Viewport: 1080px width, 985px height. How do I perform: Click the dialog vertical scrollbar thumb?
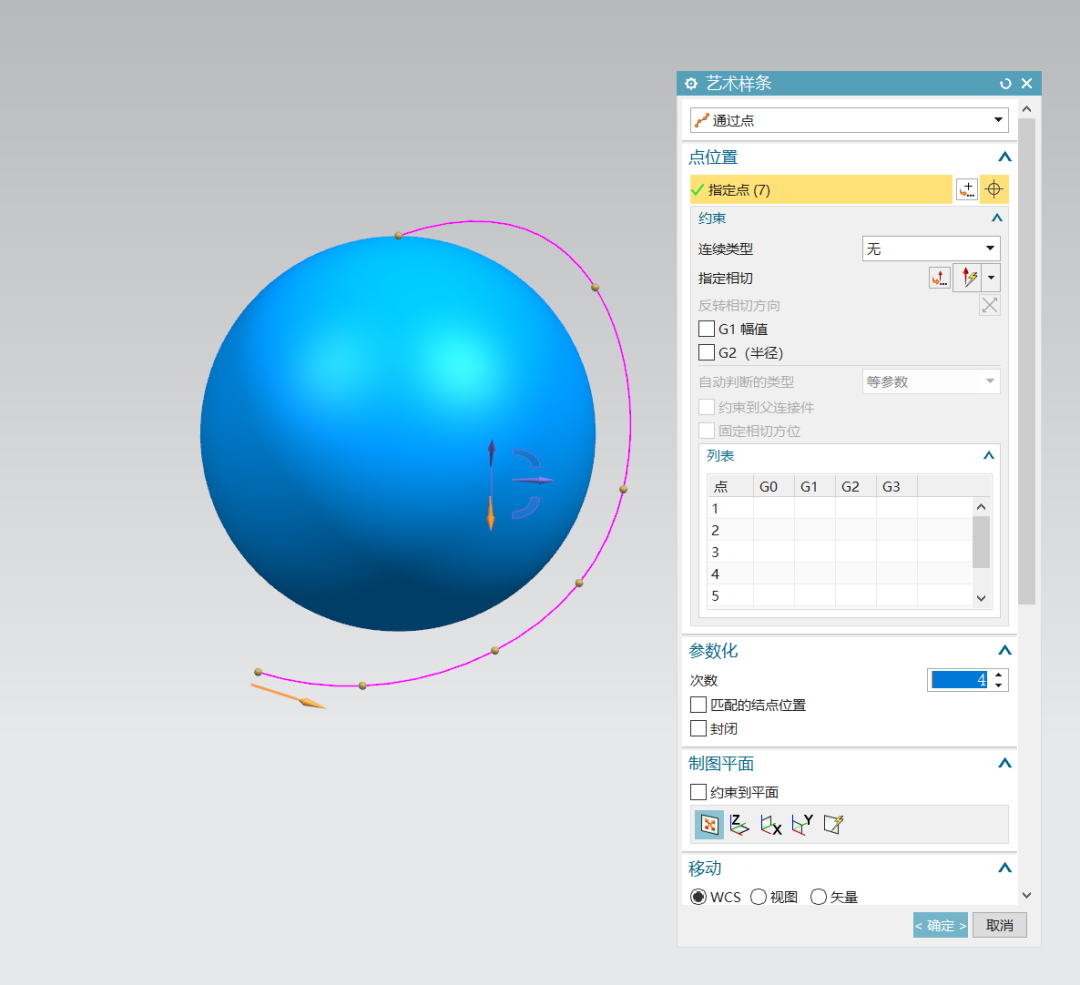[1026, 361]
